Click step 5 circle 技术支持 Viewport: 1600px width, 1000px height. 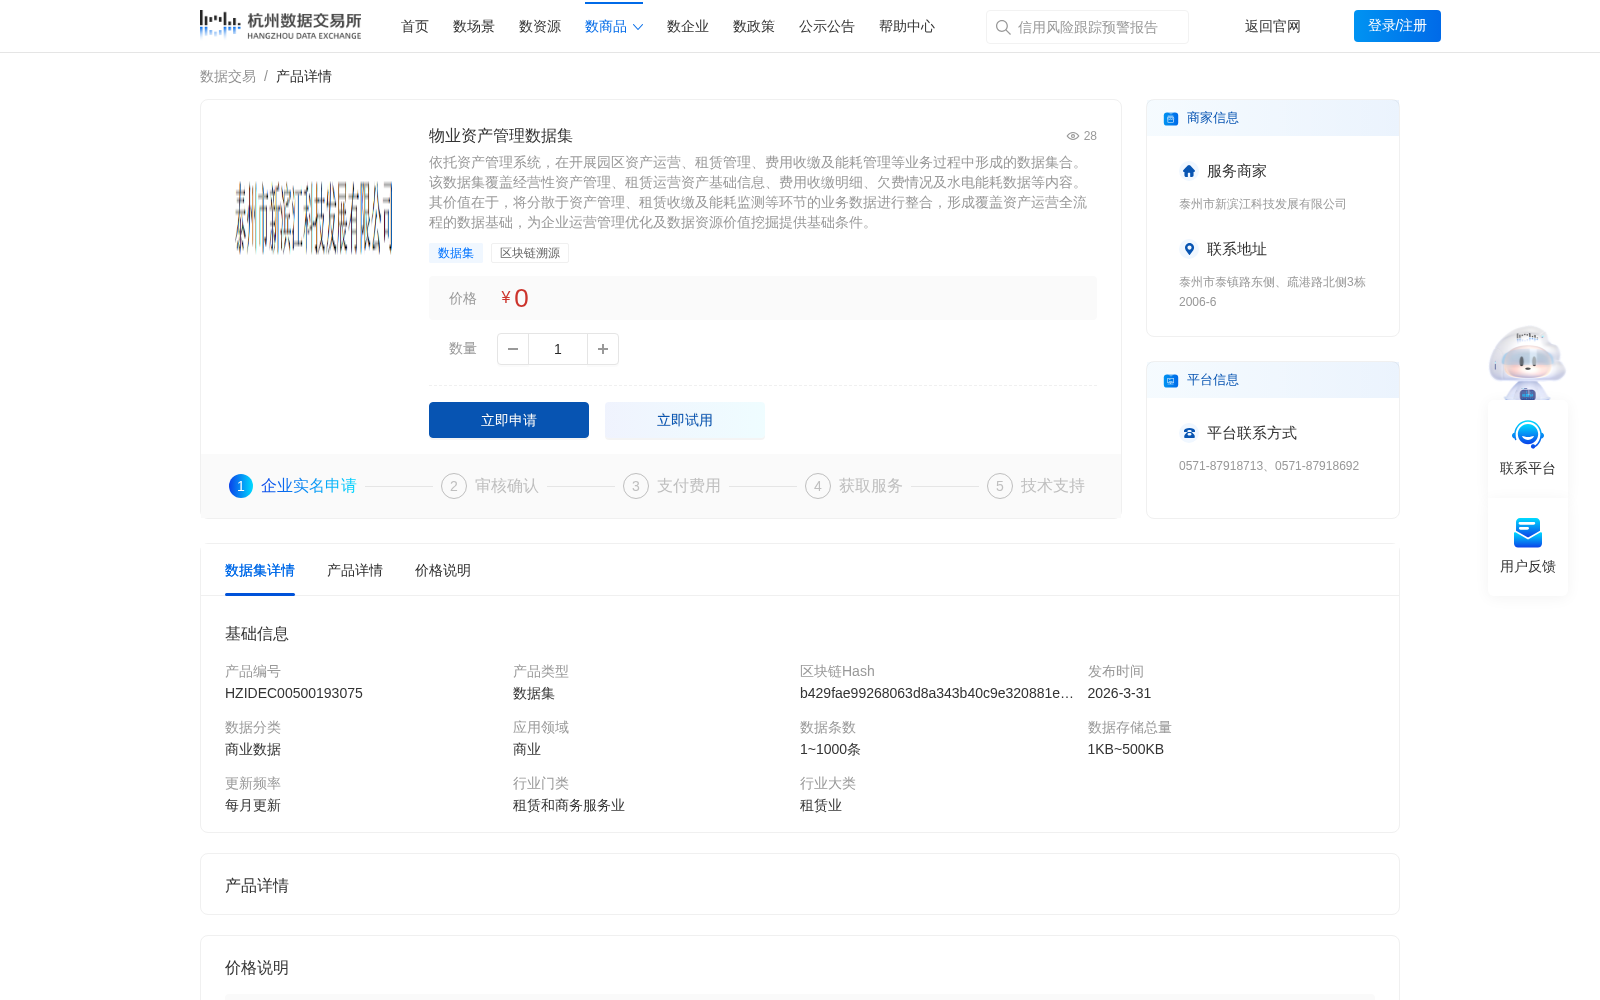pyautogui.click(x=1000, y=486)
